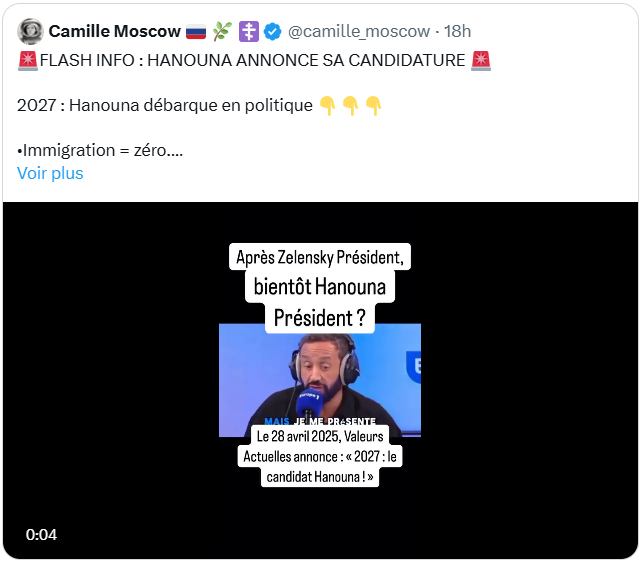Click the FLASH INFO headline text
Viewport: 644px width, 561px height.
coord(253,60)
